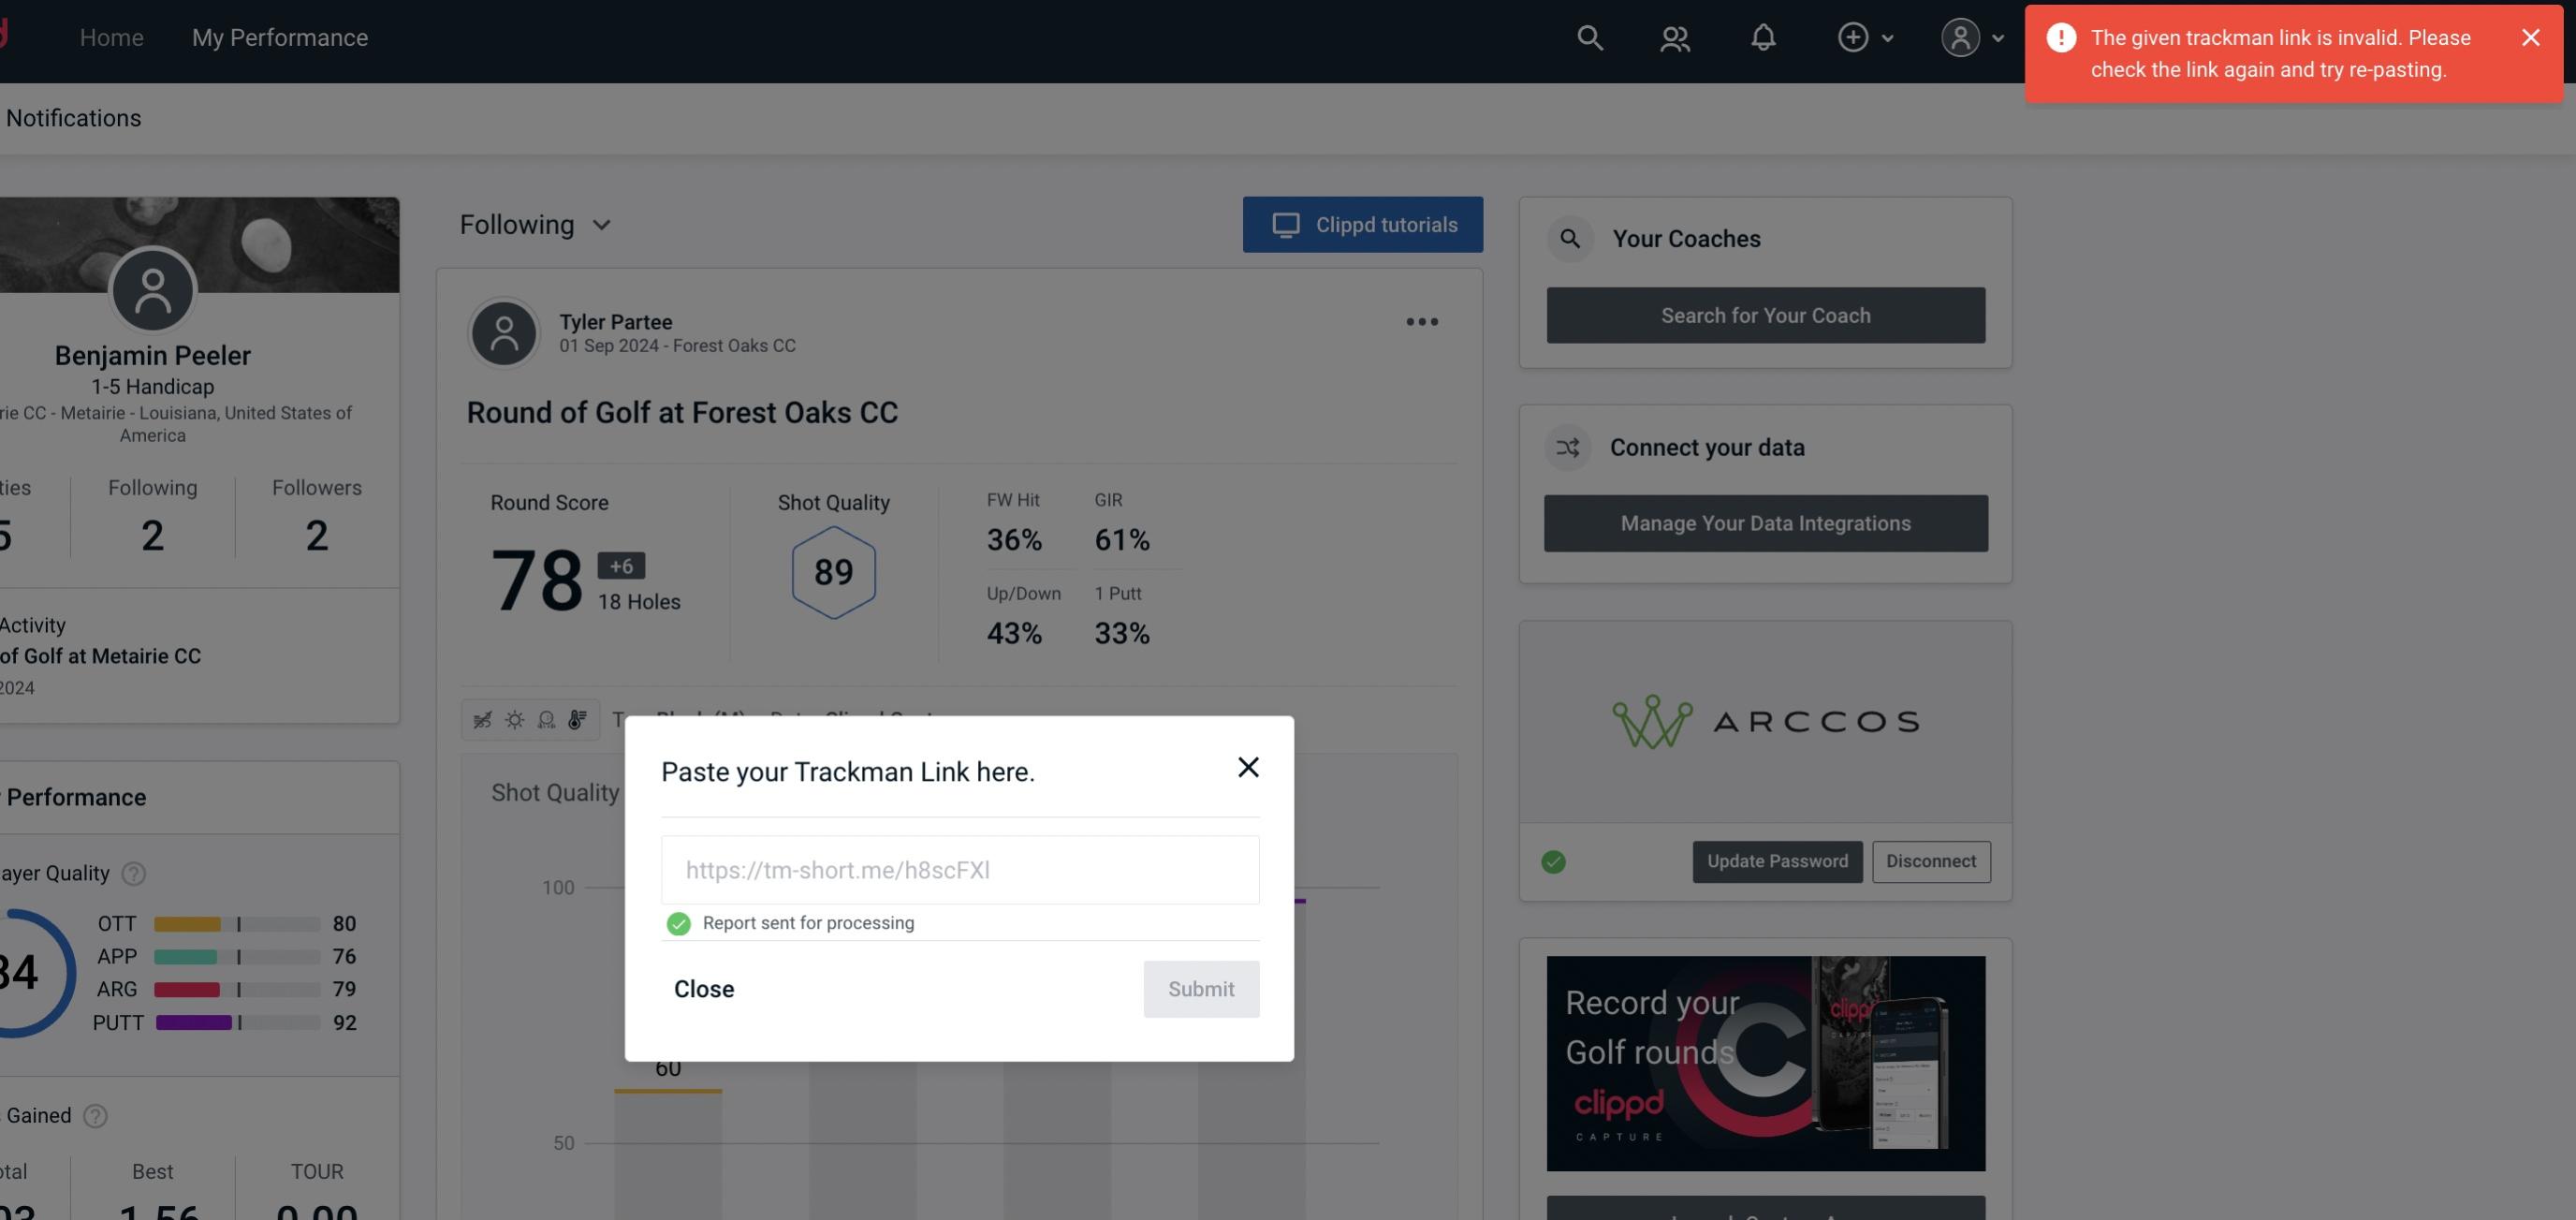
Task: Expand the Following dropdown filter
Action: point(537,224)
